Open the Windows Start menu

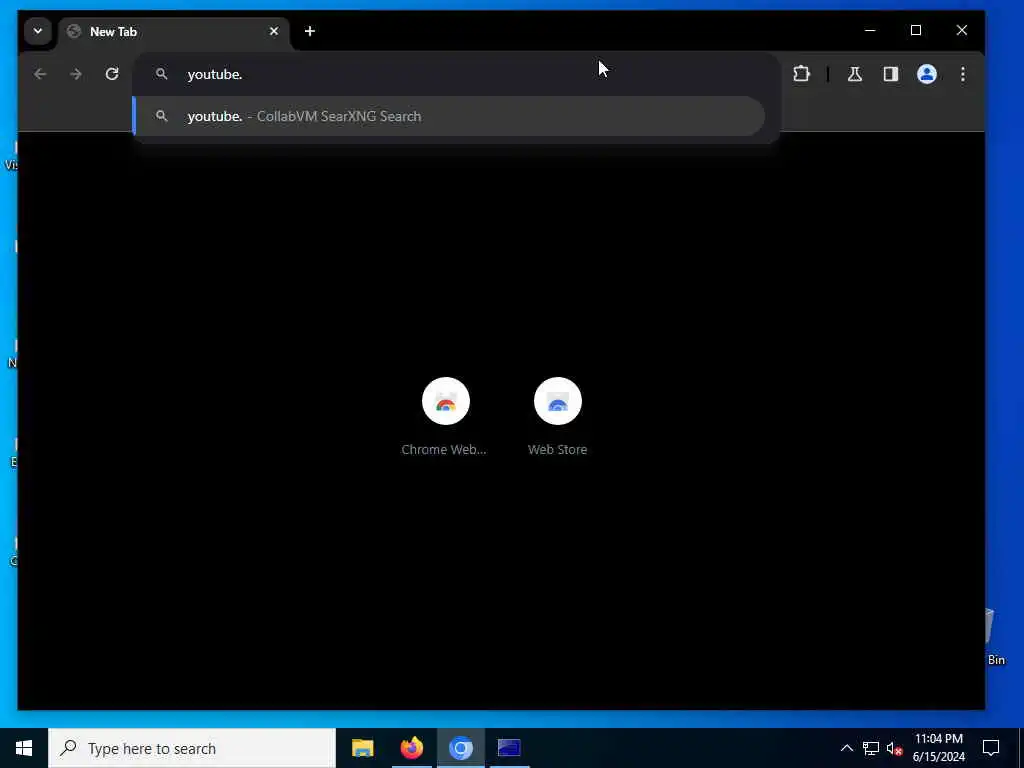tap(24, 748)
